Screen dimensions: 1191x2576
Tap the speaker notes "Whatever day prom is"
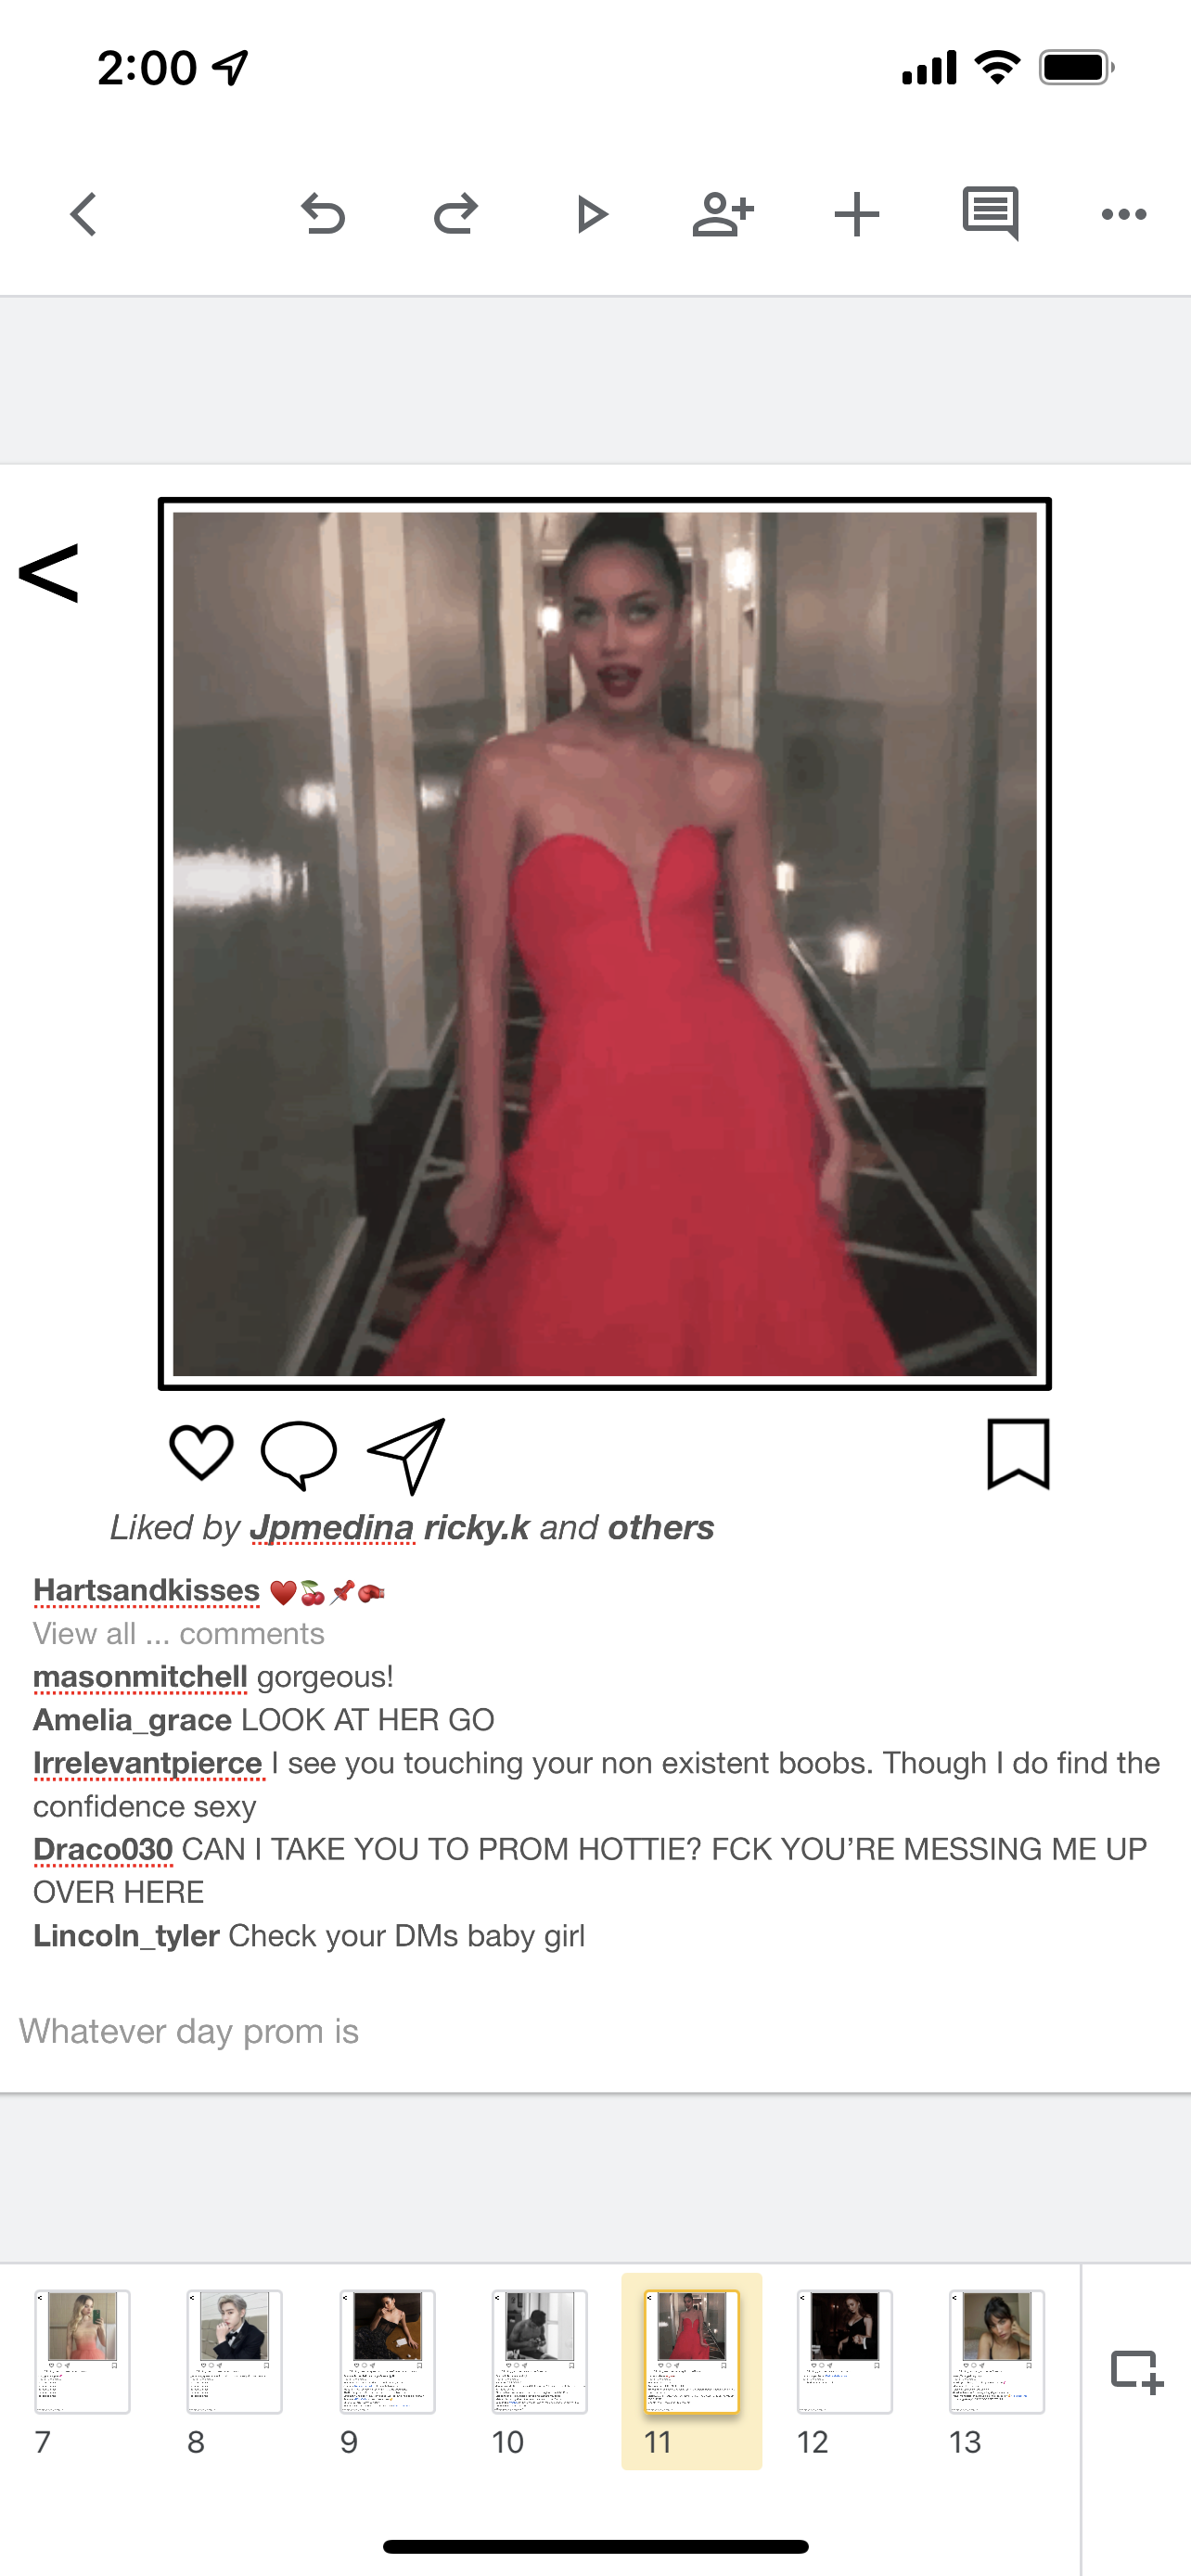[x=189, y=2031]
